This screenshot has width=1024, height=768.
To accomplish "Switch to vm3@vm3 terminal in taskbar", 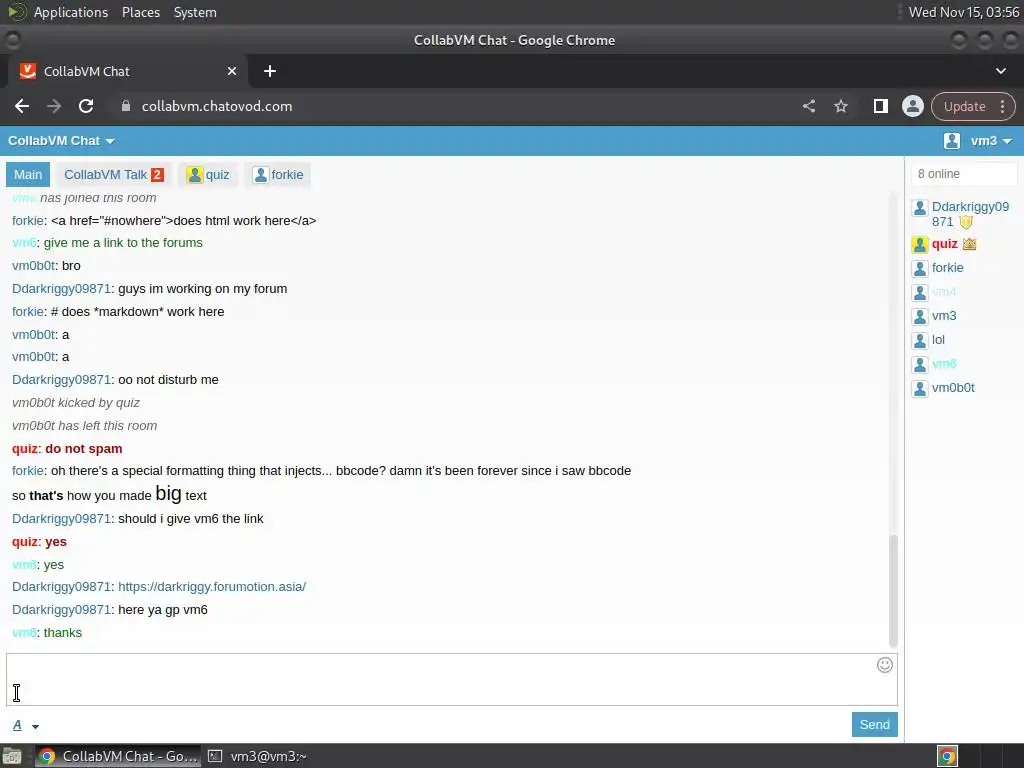I will 258,756.
